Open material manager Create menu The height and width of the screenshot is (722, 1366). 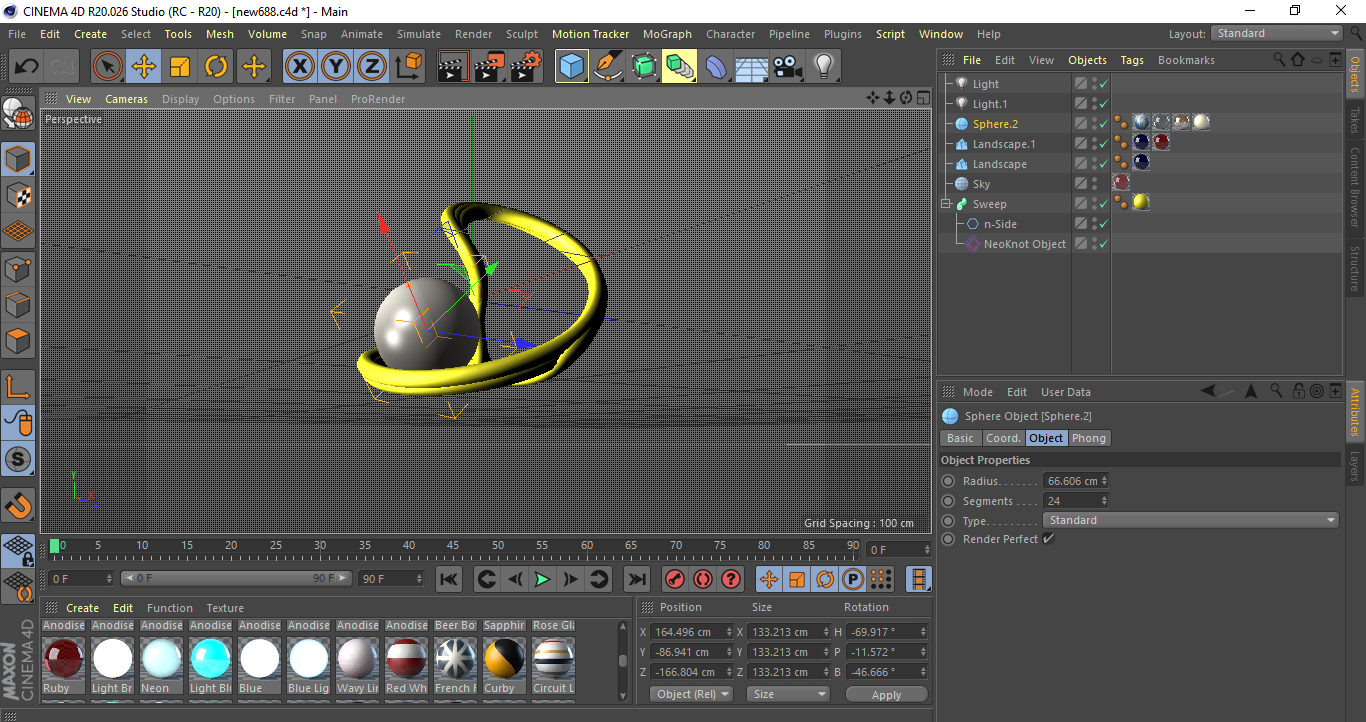pos(83,608)
